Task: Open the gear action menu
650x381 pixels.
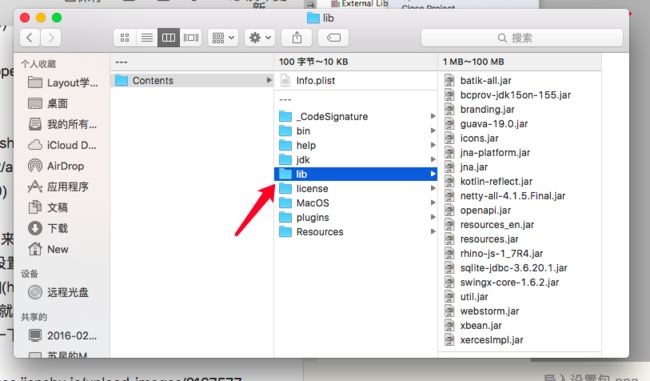Action: point(260,38)
